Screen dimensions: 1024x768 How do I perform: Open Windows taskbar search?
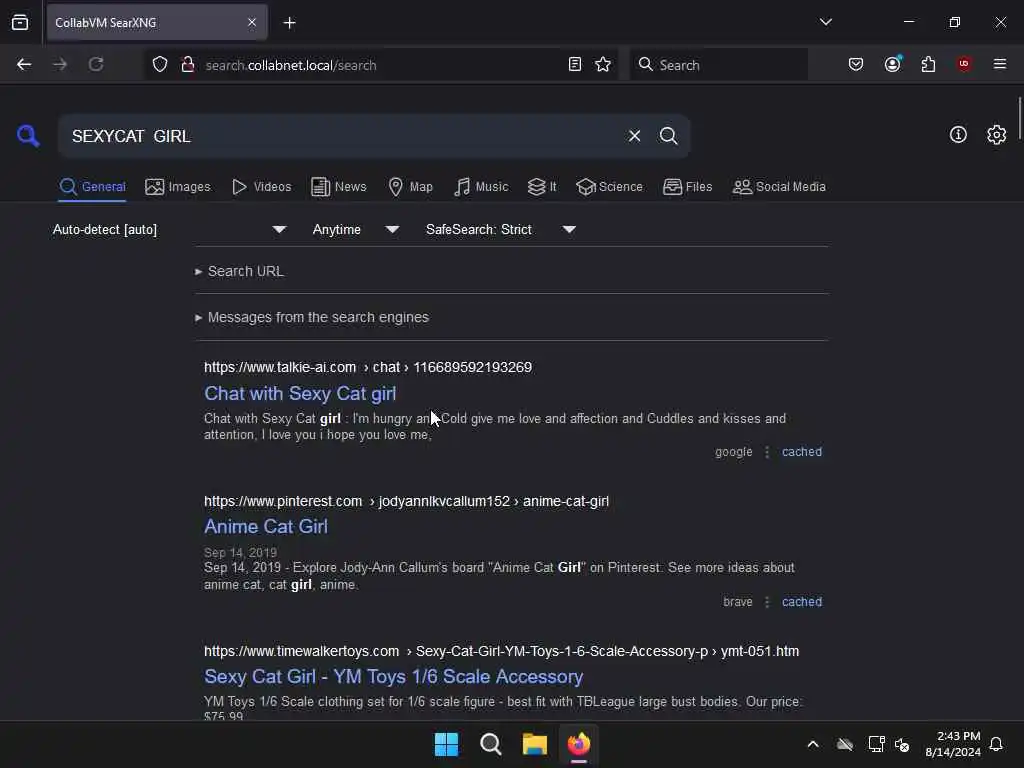pos(490,744)
